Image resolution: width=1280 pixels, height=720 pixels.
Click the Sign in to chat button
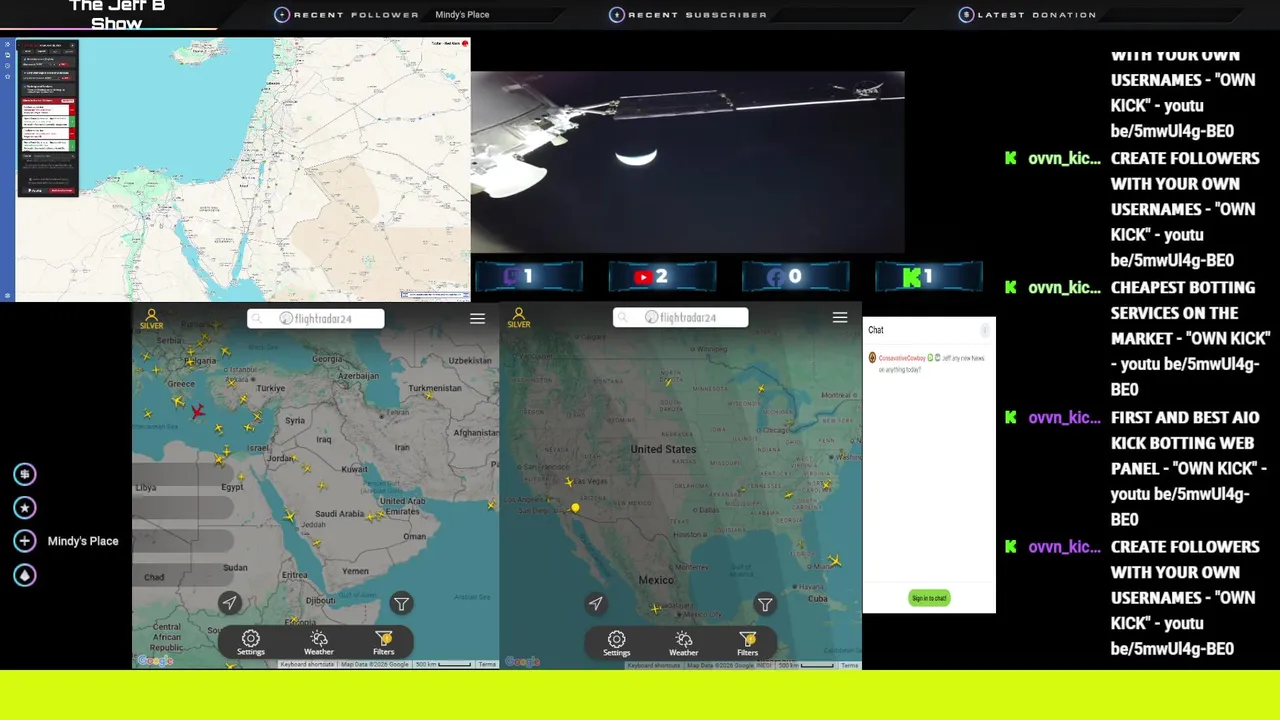coord(929,598)
